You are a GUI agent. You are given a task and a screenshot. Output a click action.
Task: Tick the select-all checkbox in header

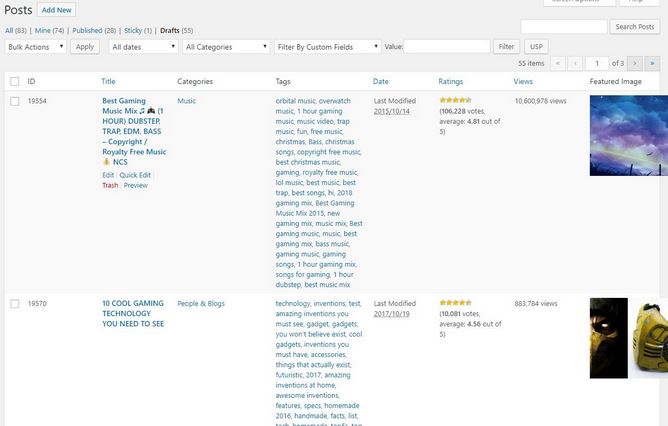[15, 81]
